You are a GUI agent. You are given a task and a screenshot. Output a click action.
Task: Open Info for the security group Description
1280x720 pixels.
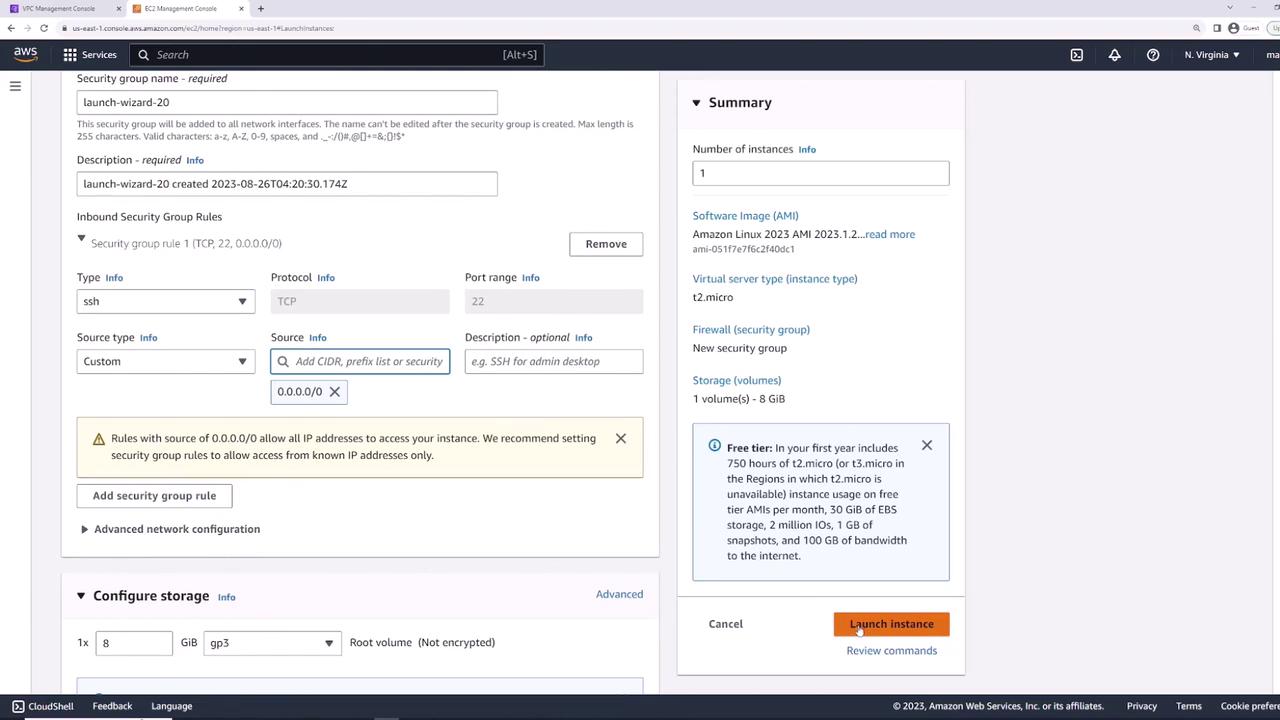pos(195,160)
